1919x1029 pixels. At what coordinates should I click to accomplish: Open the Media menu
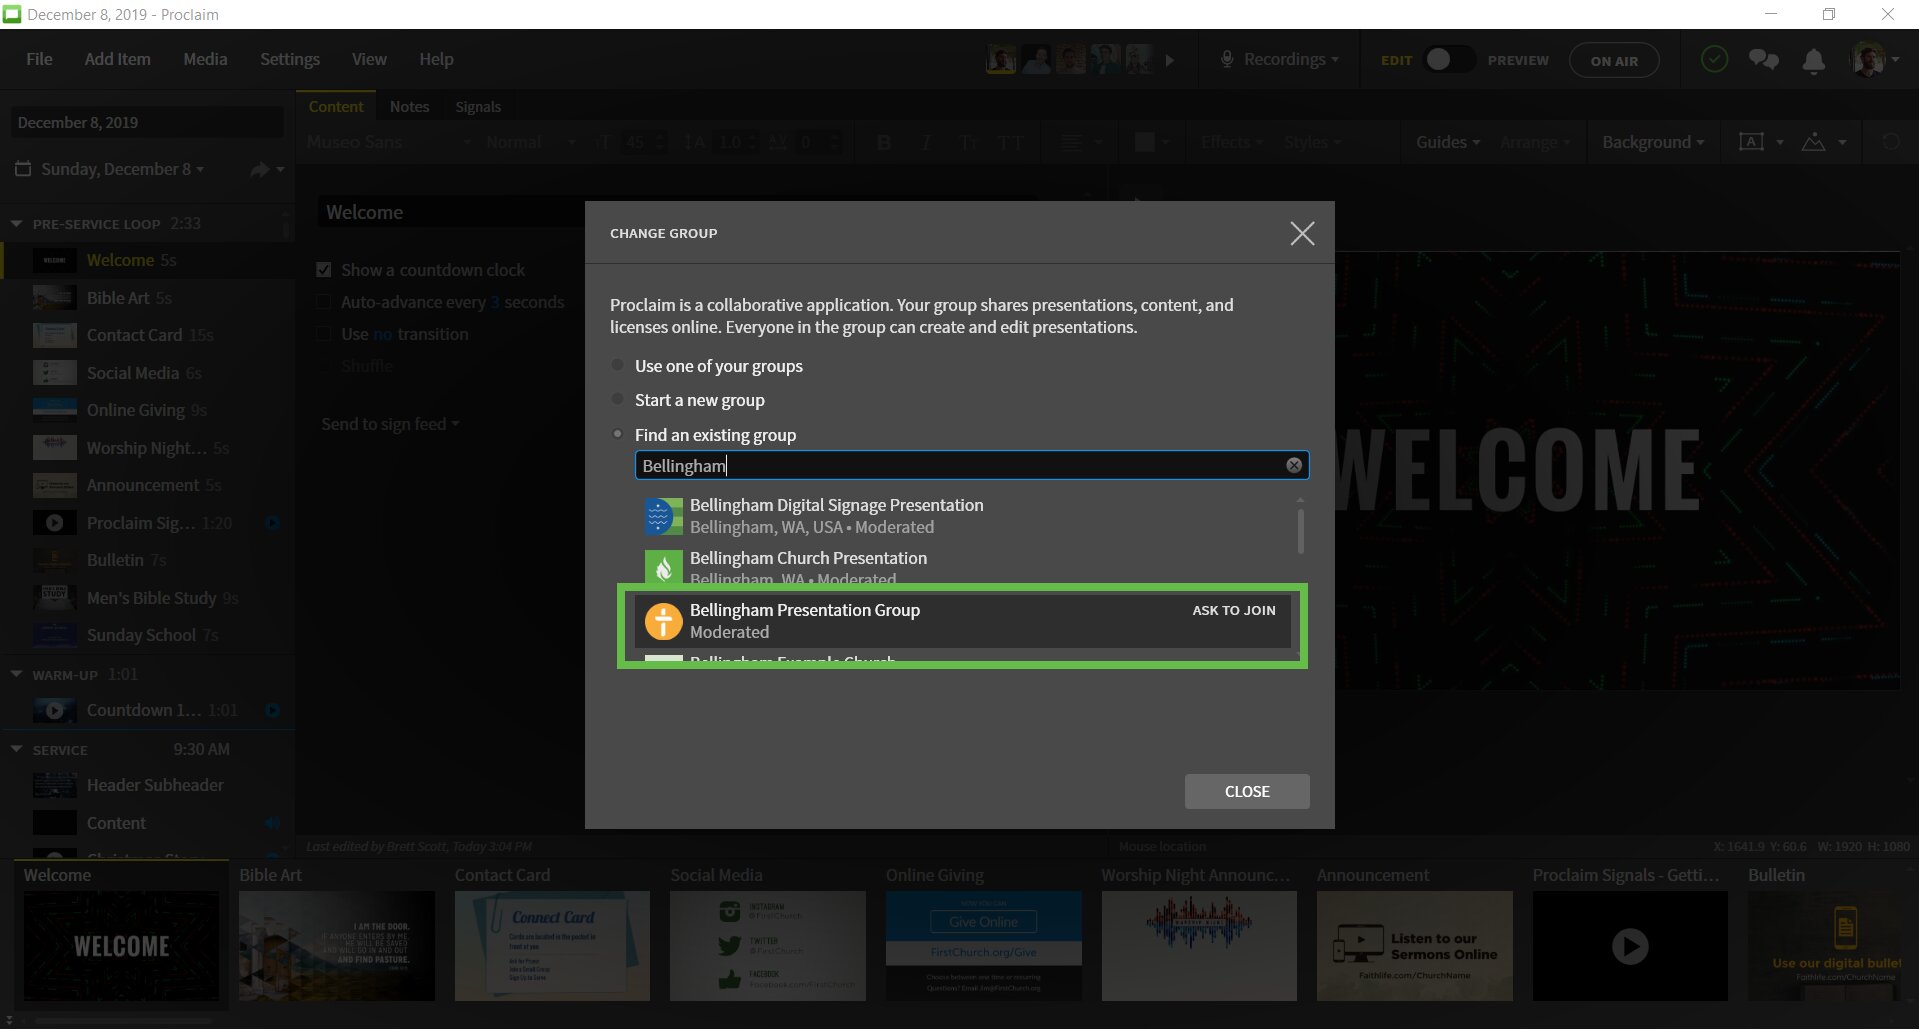click(205, 59)
